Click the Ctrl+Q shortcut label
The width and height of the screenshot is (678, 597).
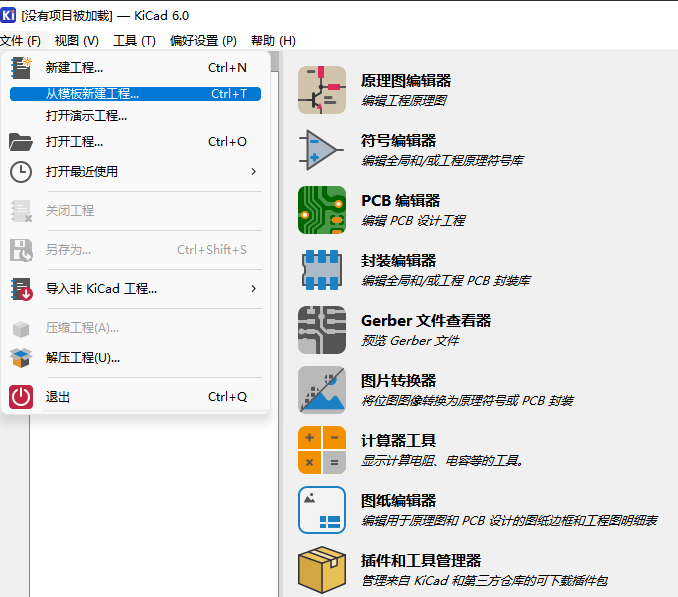tap(227, 397)
